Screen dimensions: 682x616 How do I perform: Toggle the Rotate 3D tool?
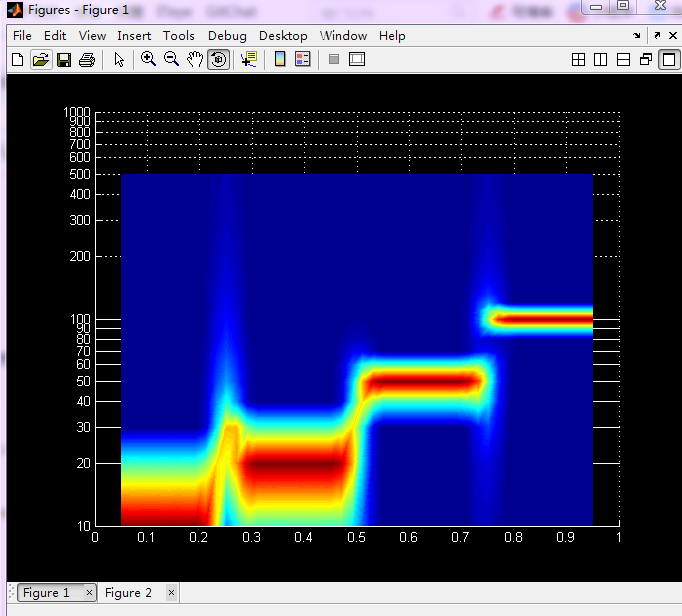click(218, 60)
